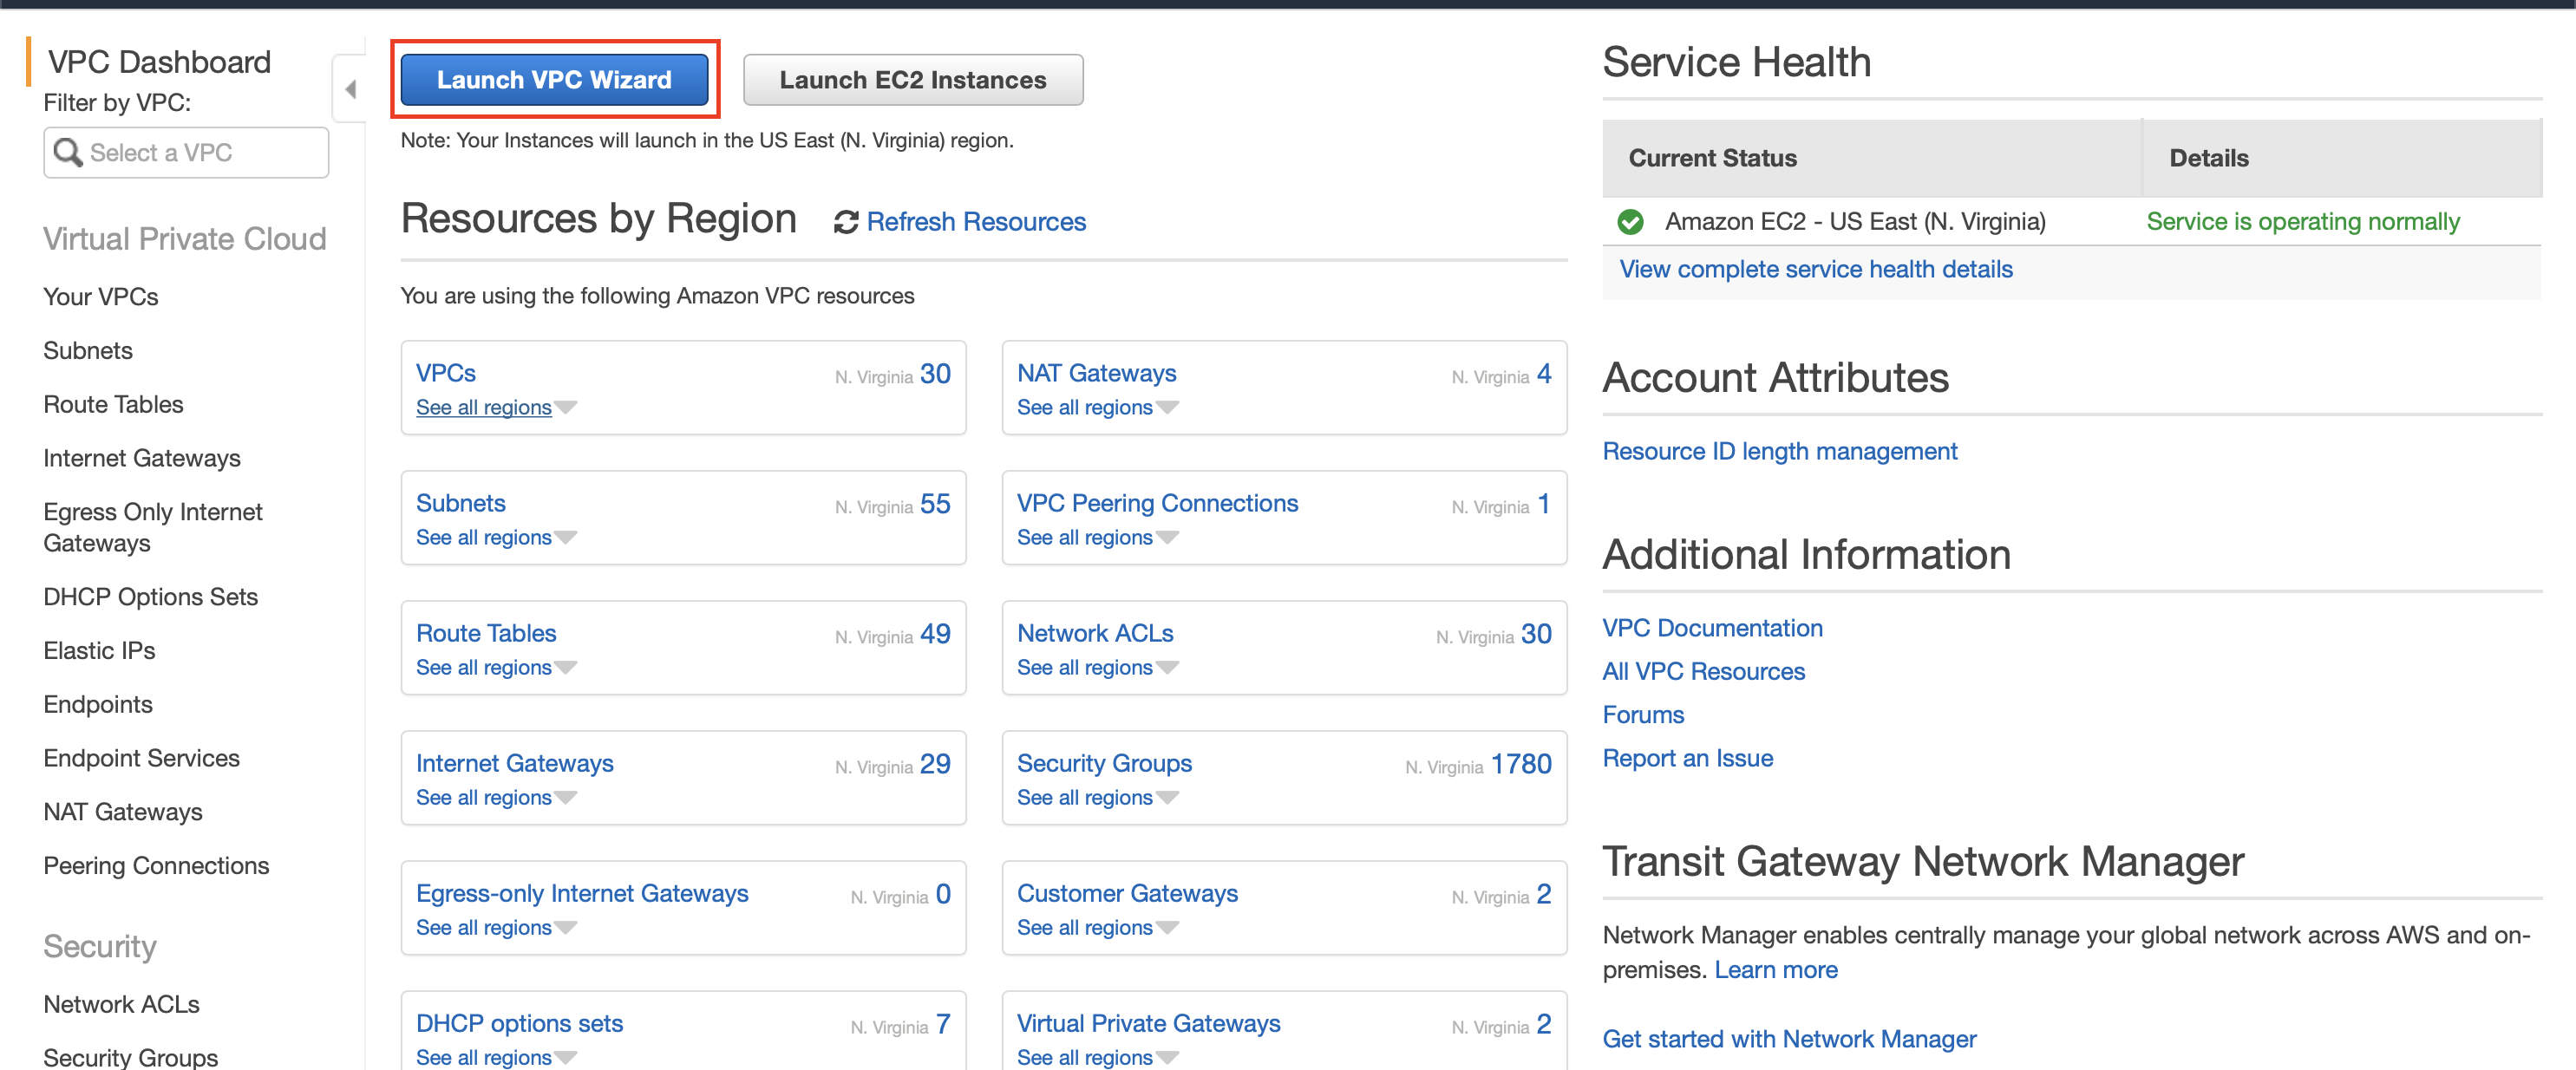Open DHCP Options Sets in sidebar

[150, 597]
